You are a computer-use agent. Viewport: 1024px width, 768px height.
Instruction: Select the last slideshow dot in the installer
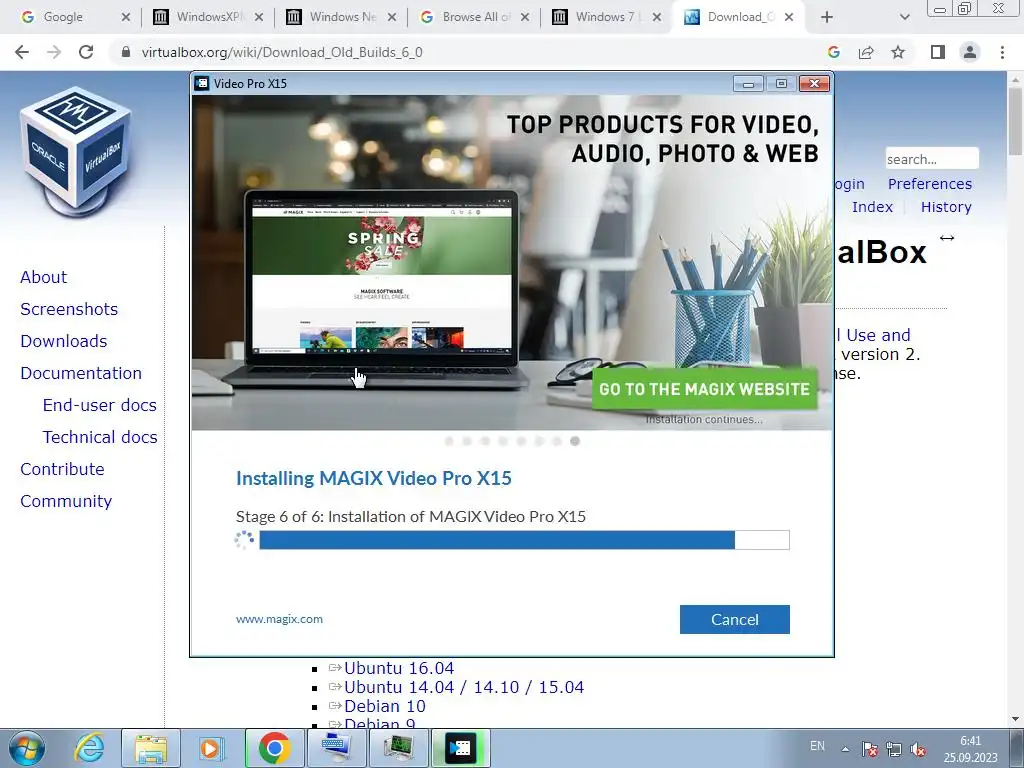tap(575, 441)
